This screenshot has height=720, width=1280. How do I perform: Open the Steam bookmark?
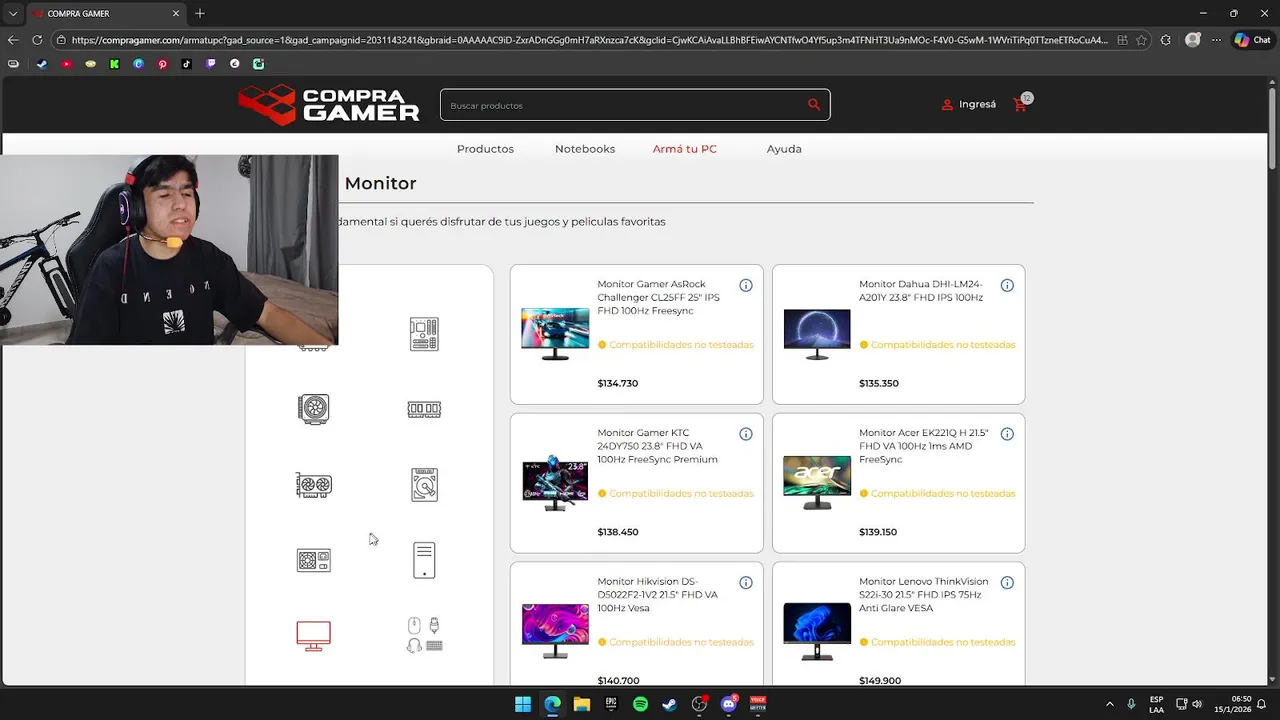[x=41, y=64]
